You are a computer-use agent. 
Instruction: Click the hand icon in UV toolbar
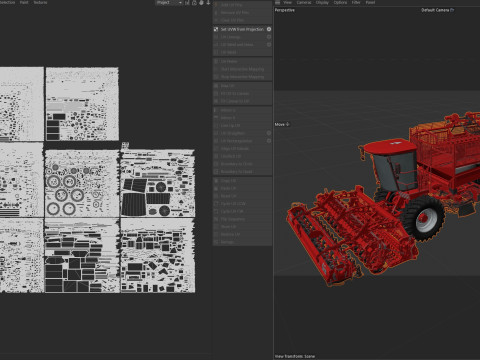tap(201, 3)
